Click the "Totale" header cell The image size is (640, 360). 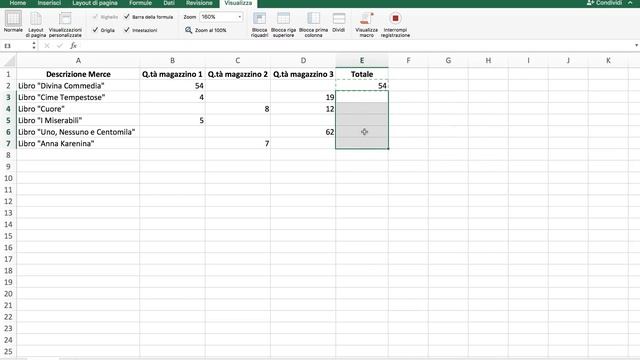pos(362,74)
